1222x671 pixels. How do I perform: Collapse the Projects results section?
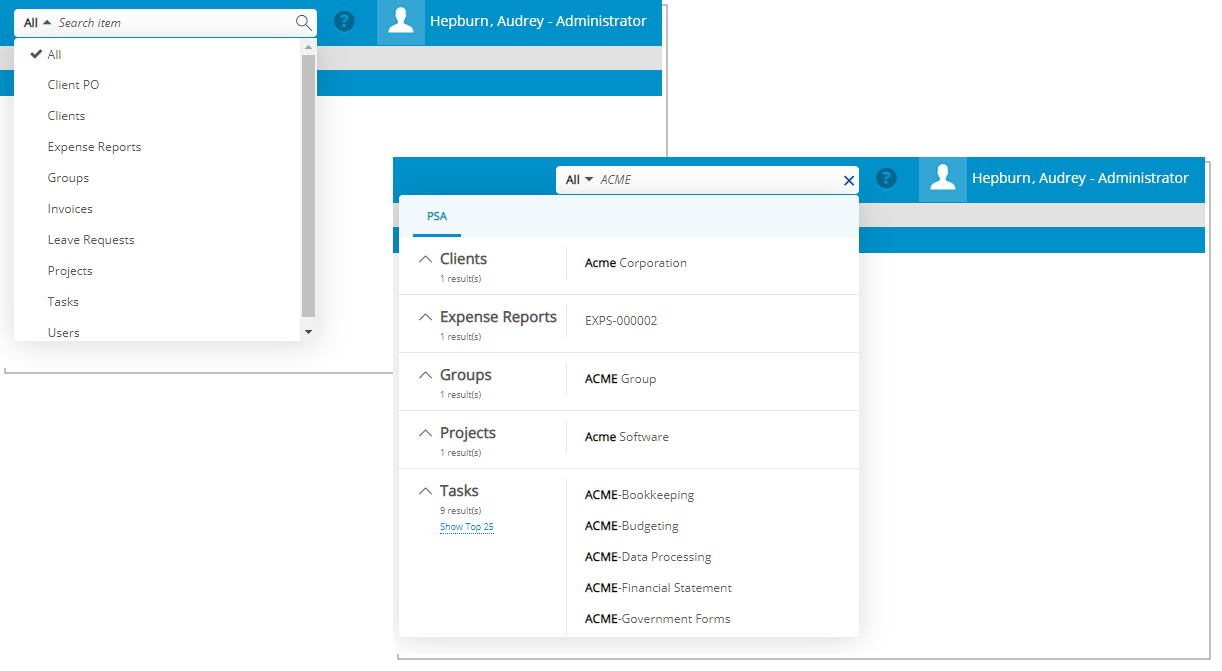(425, 433)
